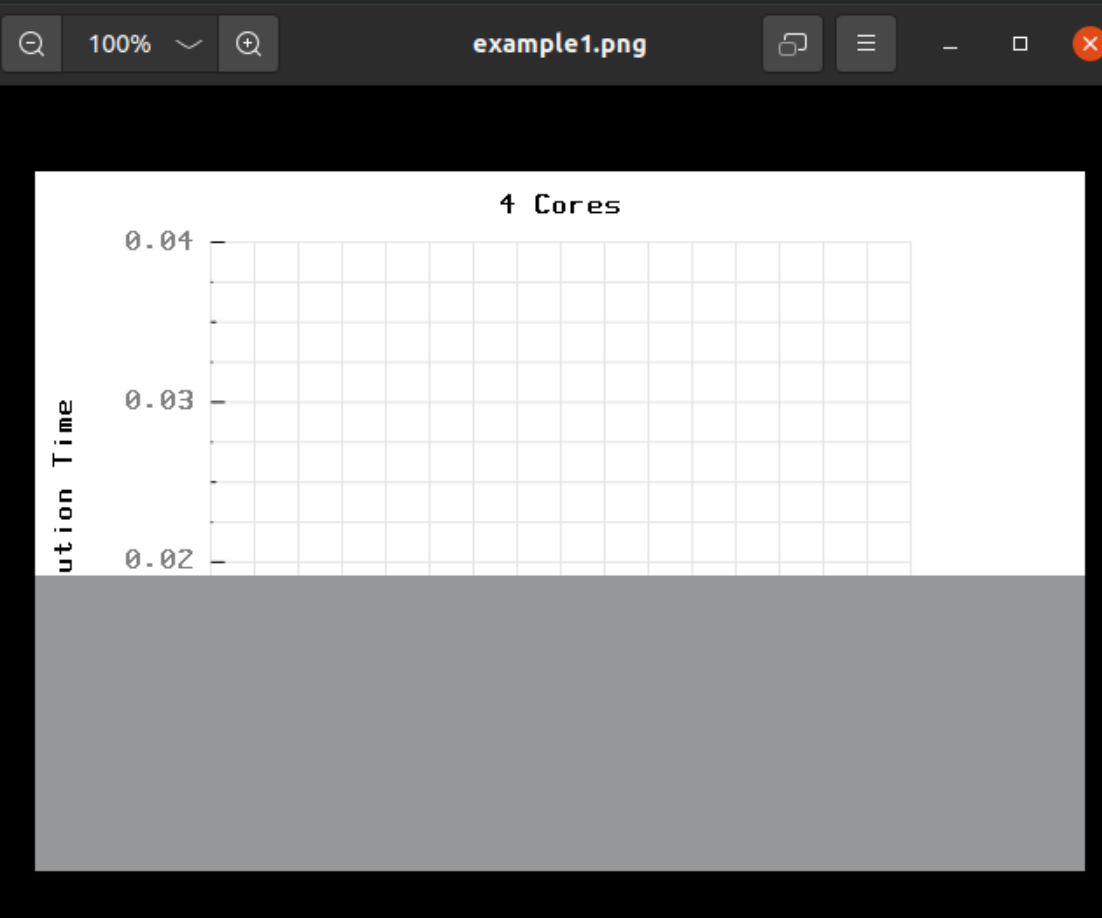Click the 0.02 y-axis label
1102x918 pixels.
point(159,560)
